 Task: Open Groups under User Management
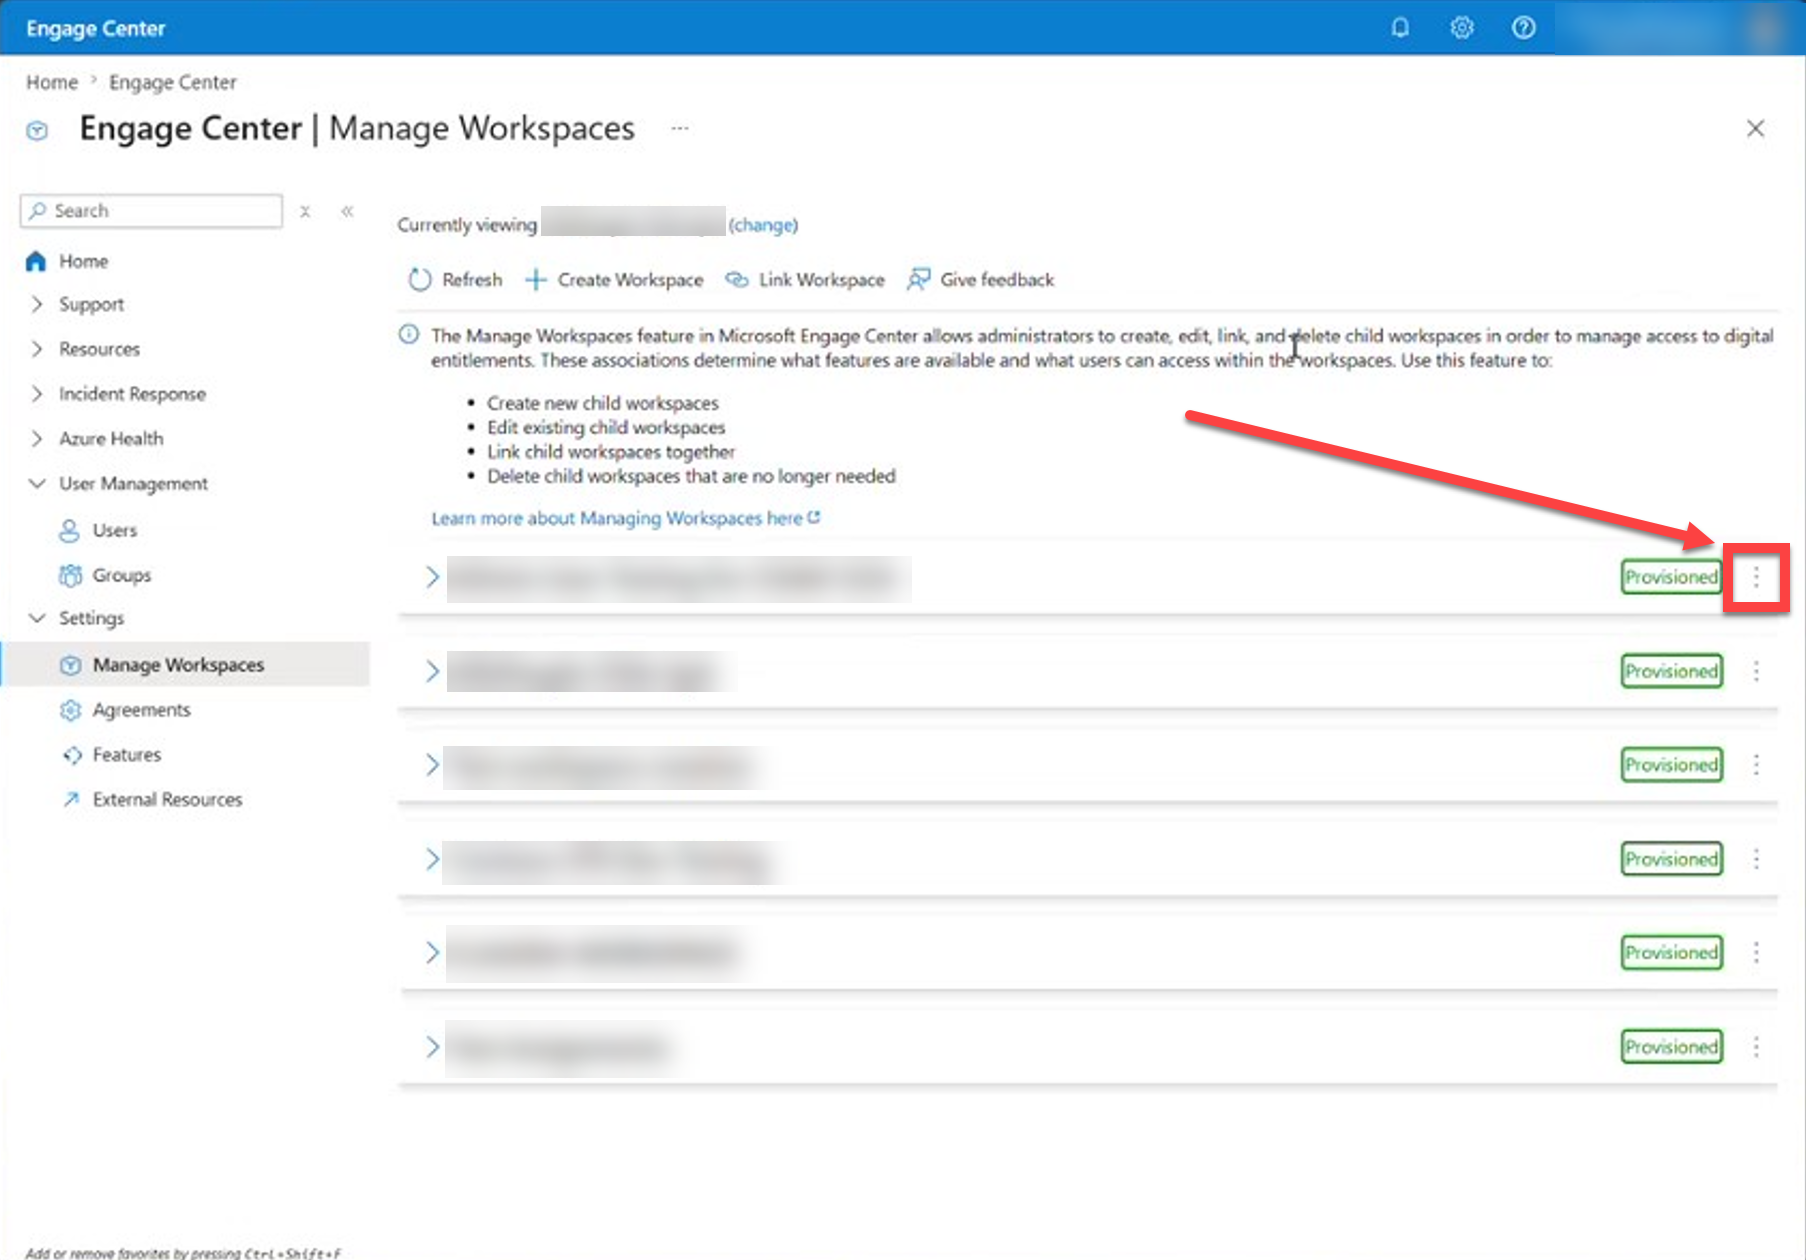tap(122, 575)
